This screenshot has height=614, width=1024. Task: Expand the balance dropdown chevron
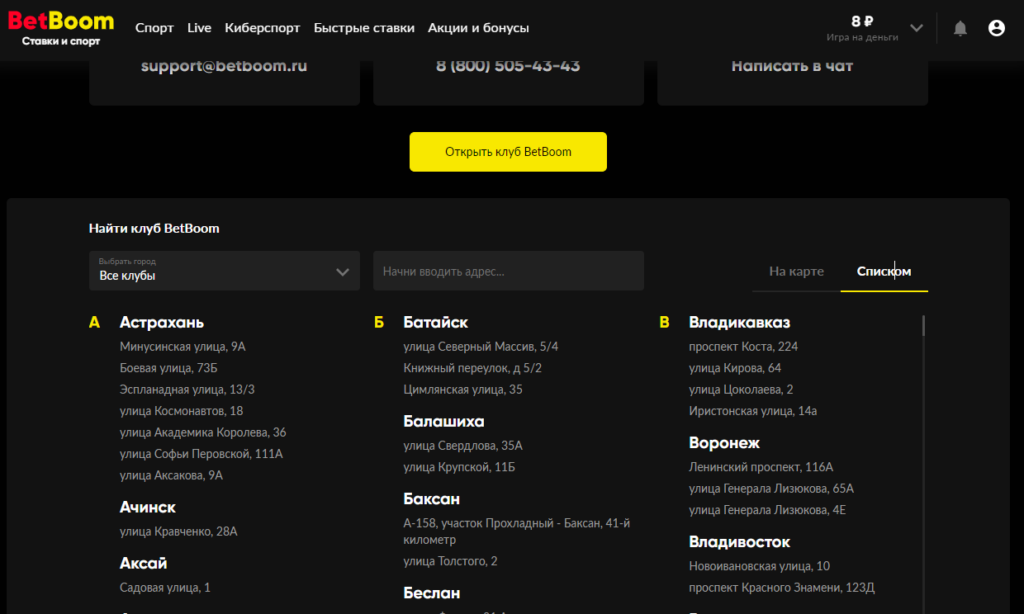pyautogui.click(x=916, y=28)
